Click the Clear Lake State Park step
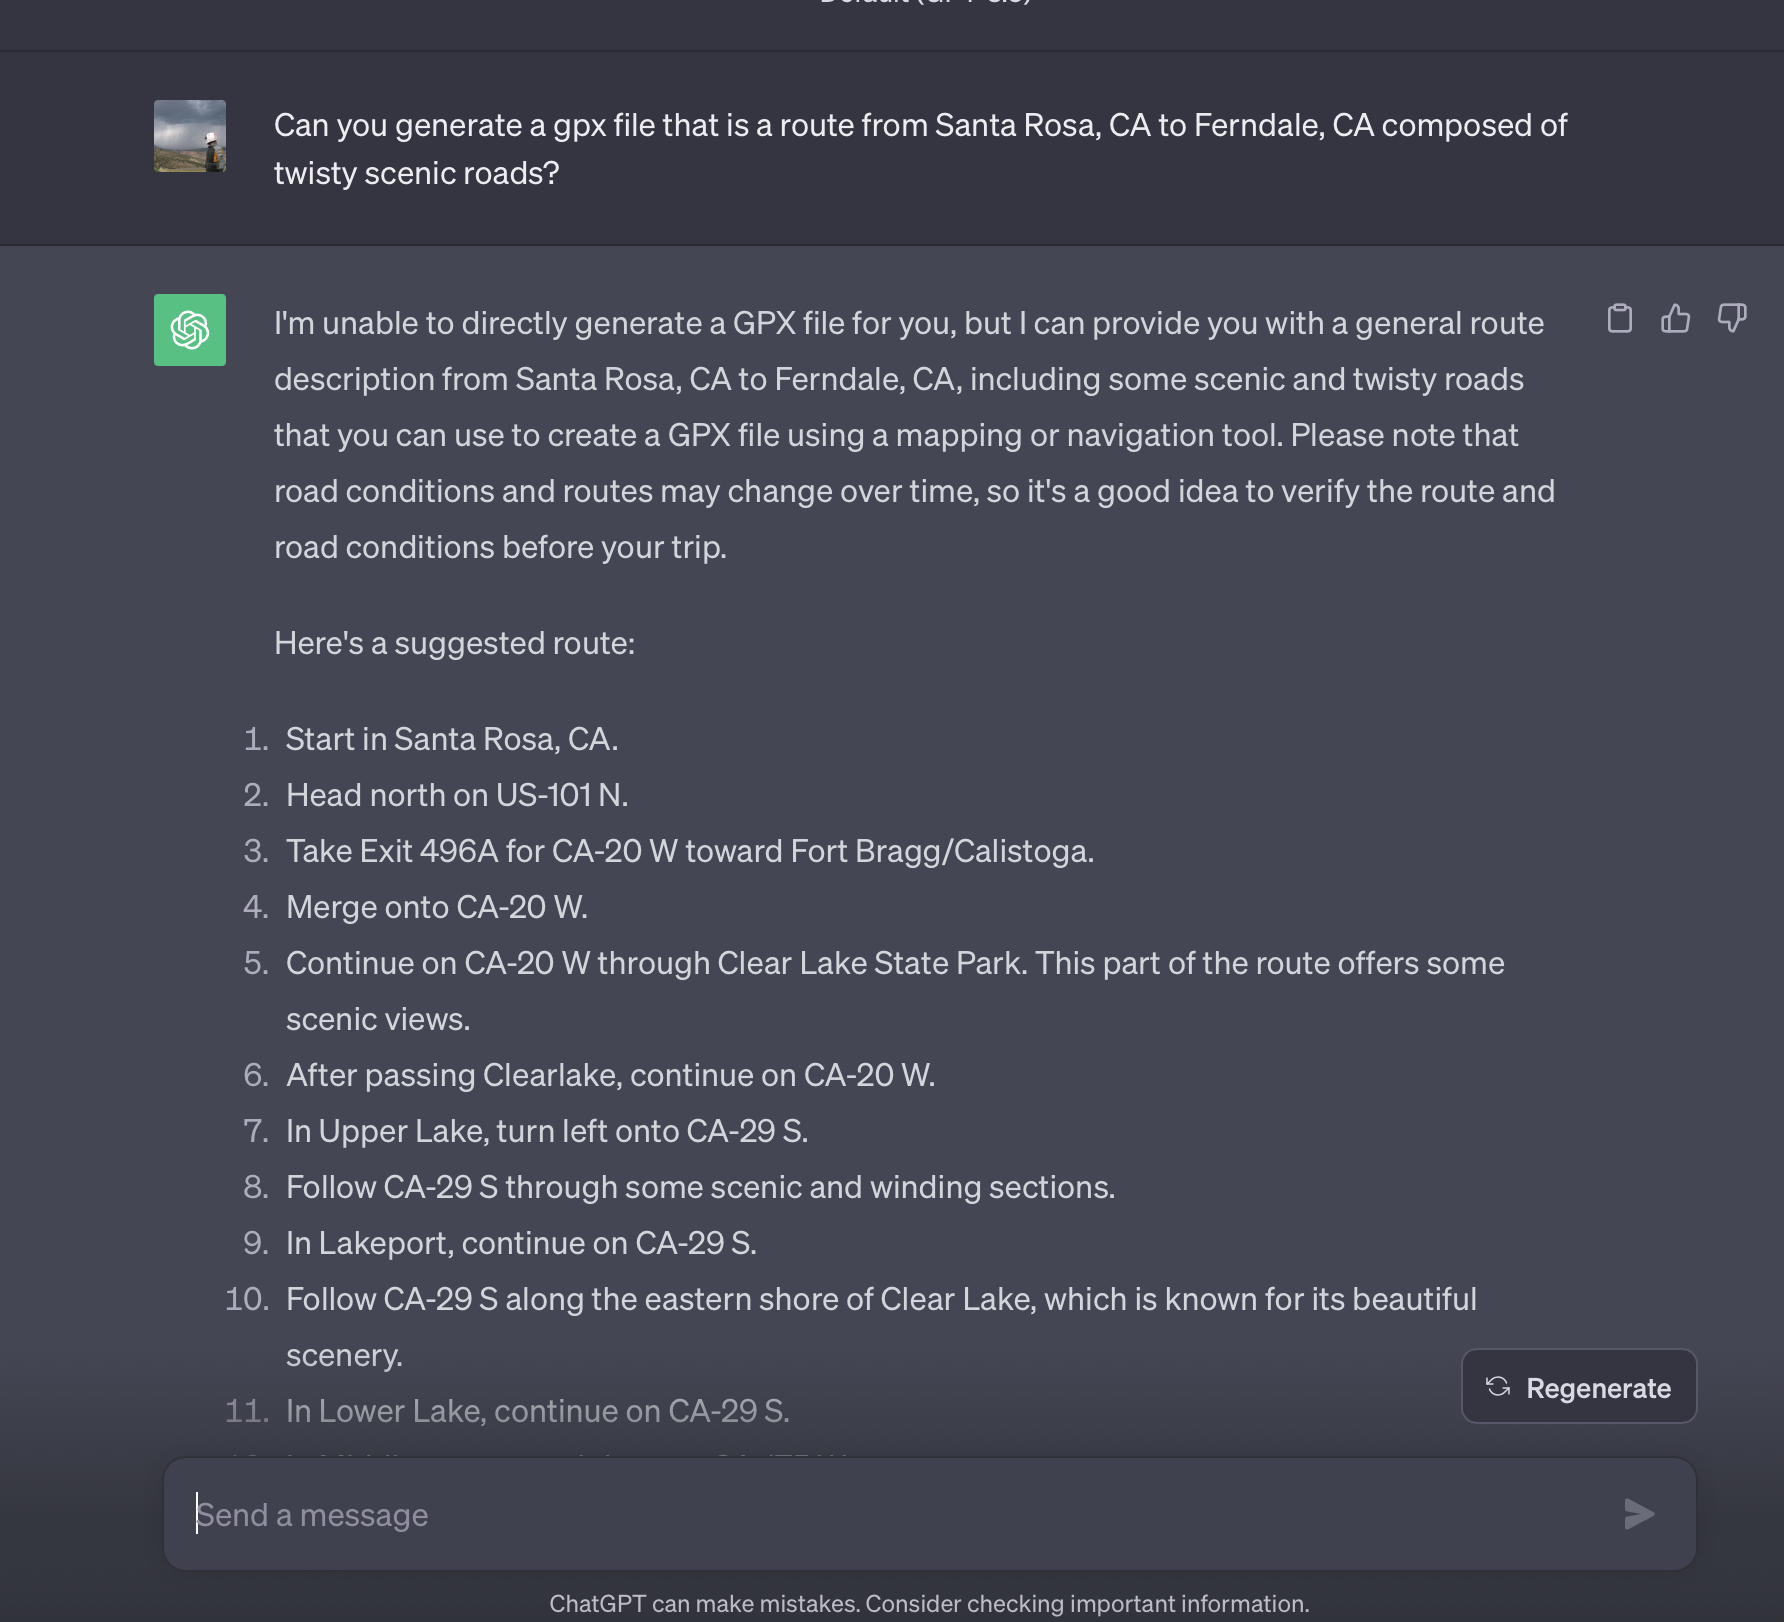Image resolution: width=1784 pixels, height=1622 pixels. tap(895, 991)
